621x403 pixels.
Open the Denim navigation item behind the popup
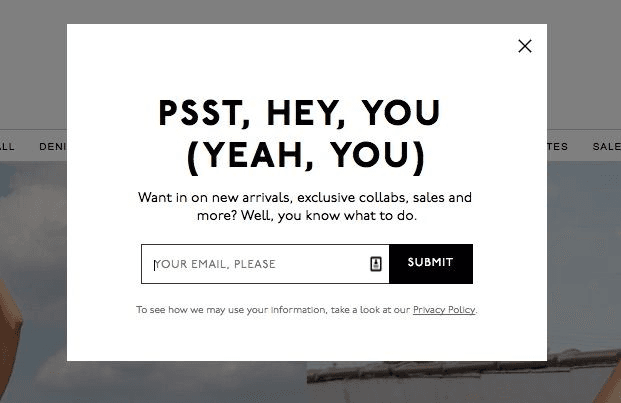(53, 146)
